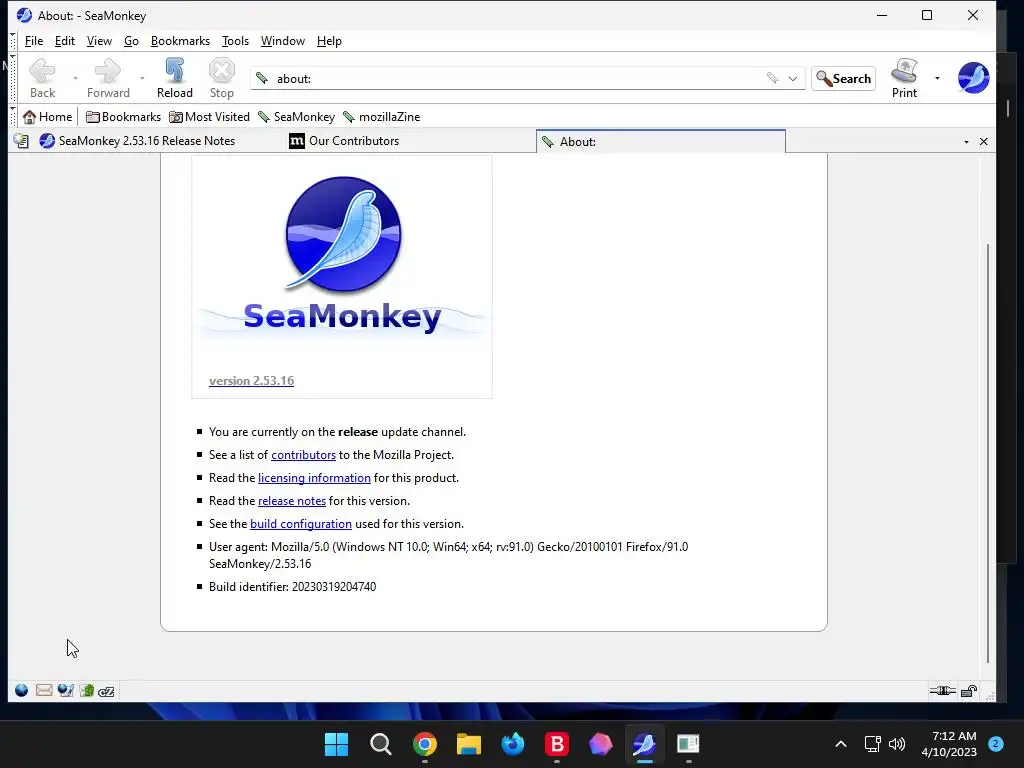Viewport: 1024px width, 768px height.
Task: Click the Stop loading button
Action: click(221, 78)
